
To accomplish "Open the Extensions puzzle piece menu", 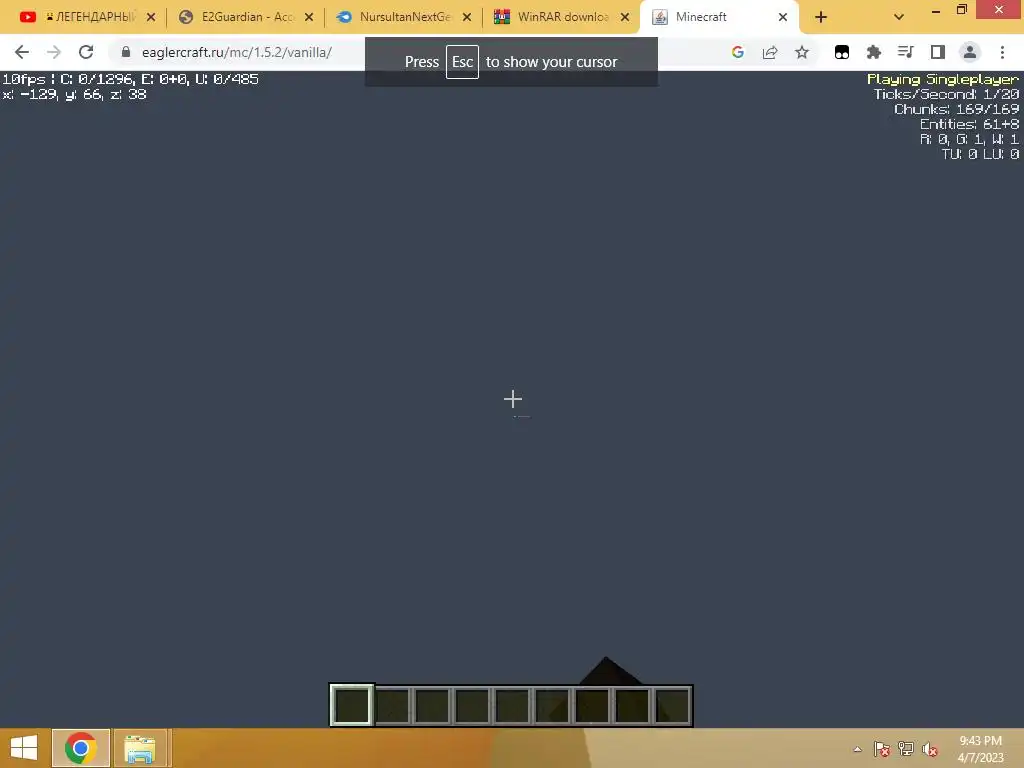I will click(874, 52).
